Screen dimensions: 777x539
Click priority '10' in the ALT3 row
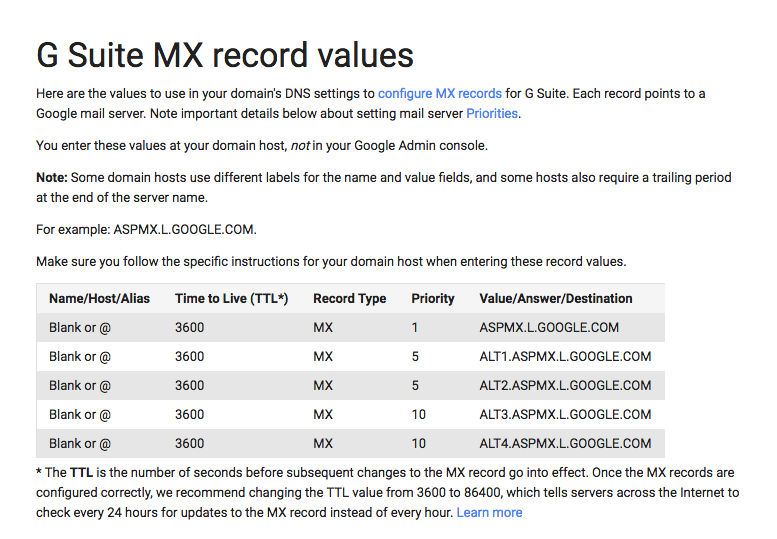click(419, 415)
